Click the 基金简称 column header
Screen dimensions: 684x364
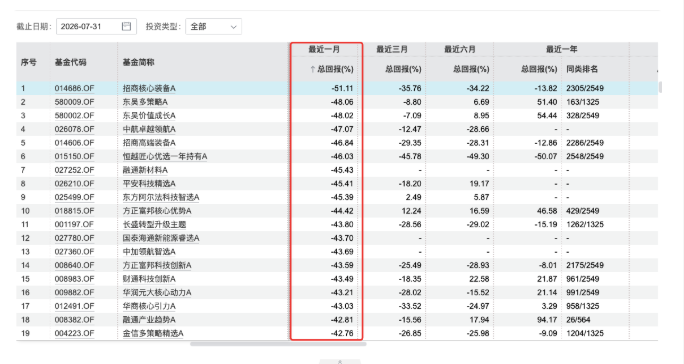(138, 62)
